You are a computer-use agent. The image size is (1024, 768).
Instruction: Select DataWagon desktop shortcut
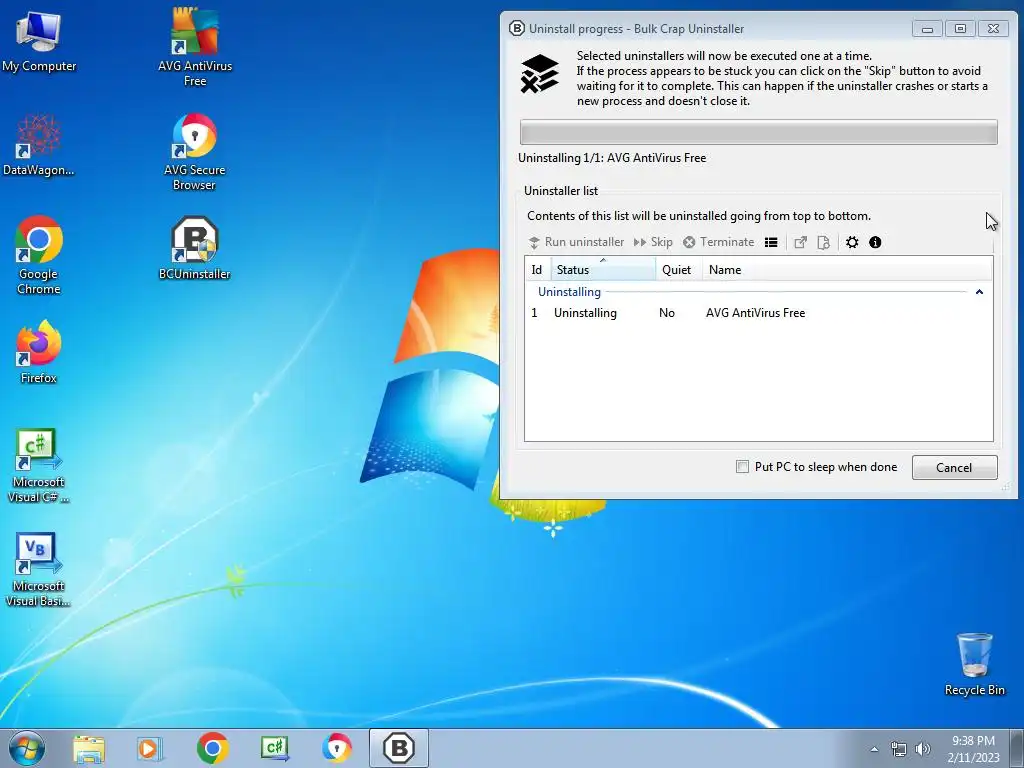click(39, 145)
